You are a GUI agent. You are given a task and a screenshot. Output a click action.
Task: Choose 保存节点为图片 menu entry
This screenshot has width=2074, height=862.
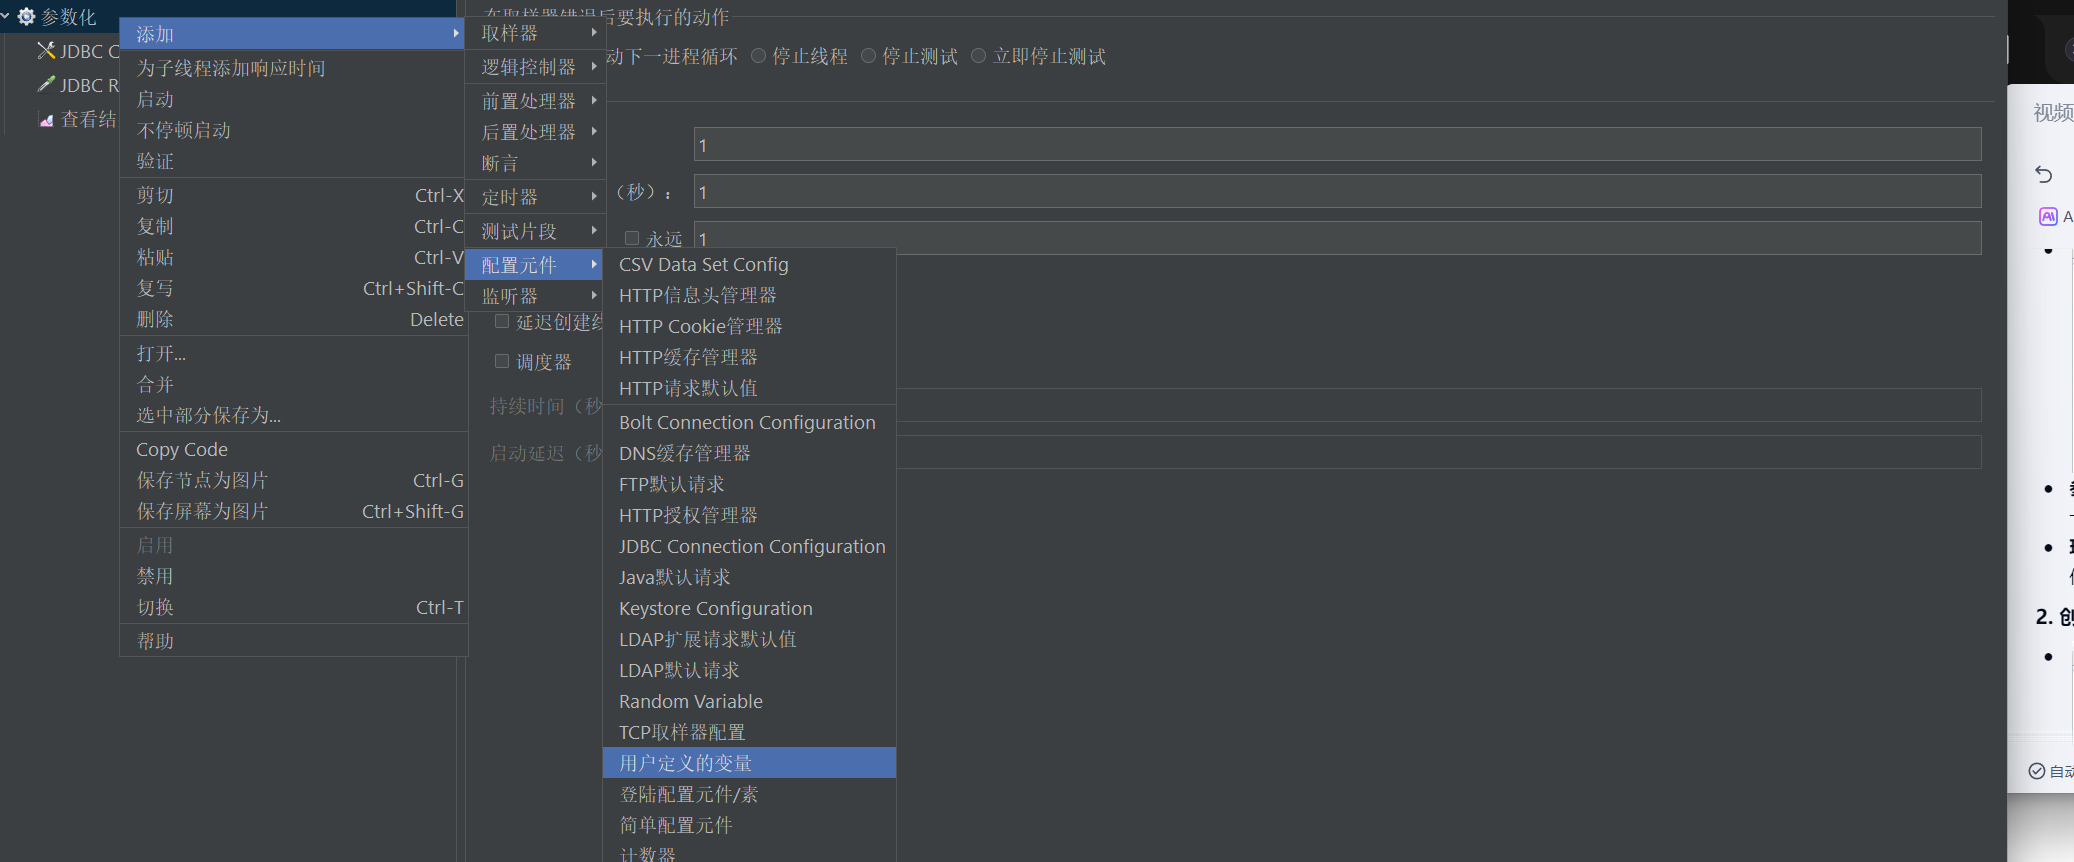[293, 480]
